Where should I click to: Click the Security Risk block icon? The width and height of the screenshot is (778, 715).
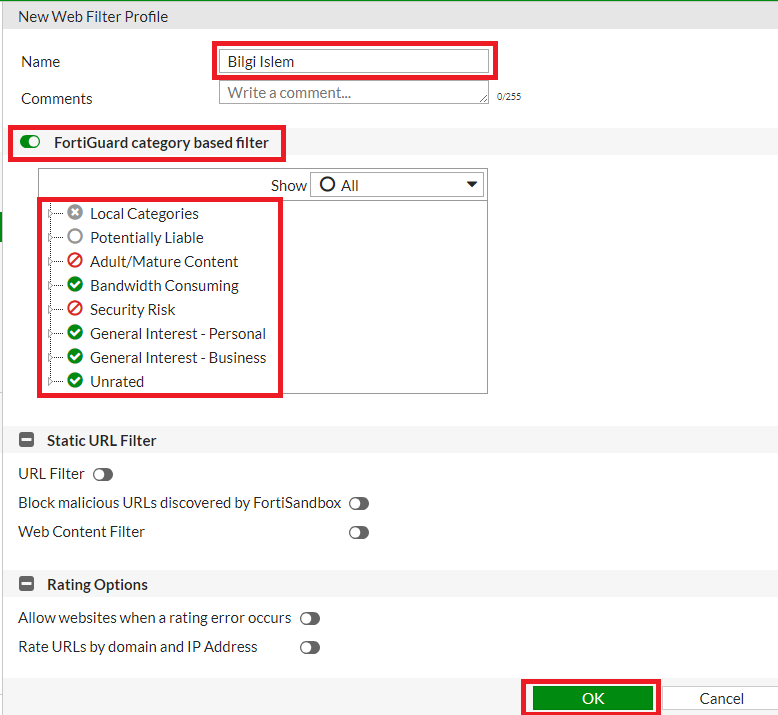click(x=75, y=309)
